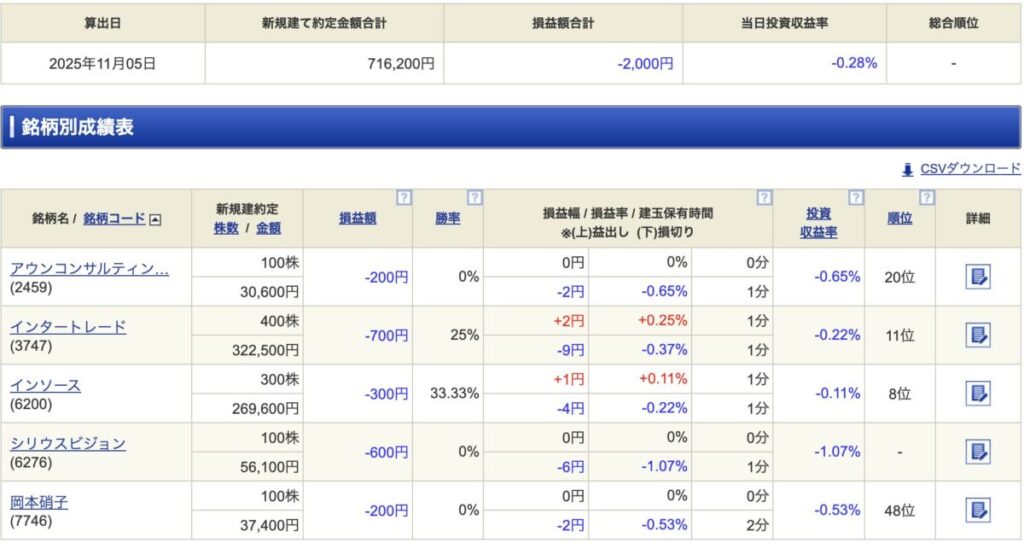The image size is (1024, 543).
Task: Open the シリウスビジョン stock name link
Action: [x=68, y=443]
